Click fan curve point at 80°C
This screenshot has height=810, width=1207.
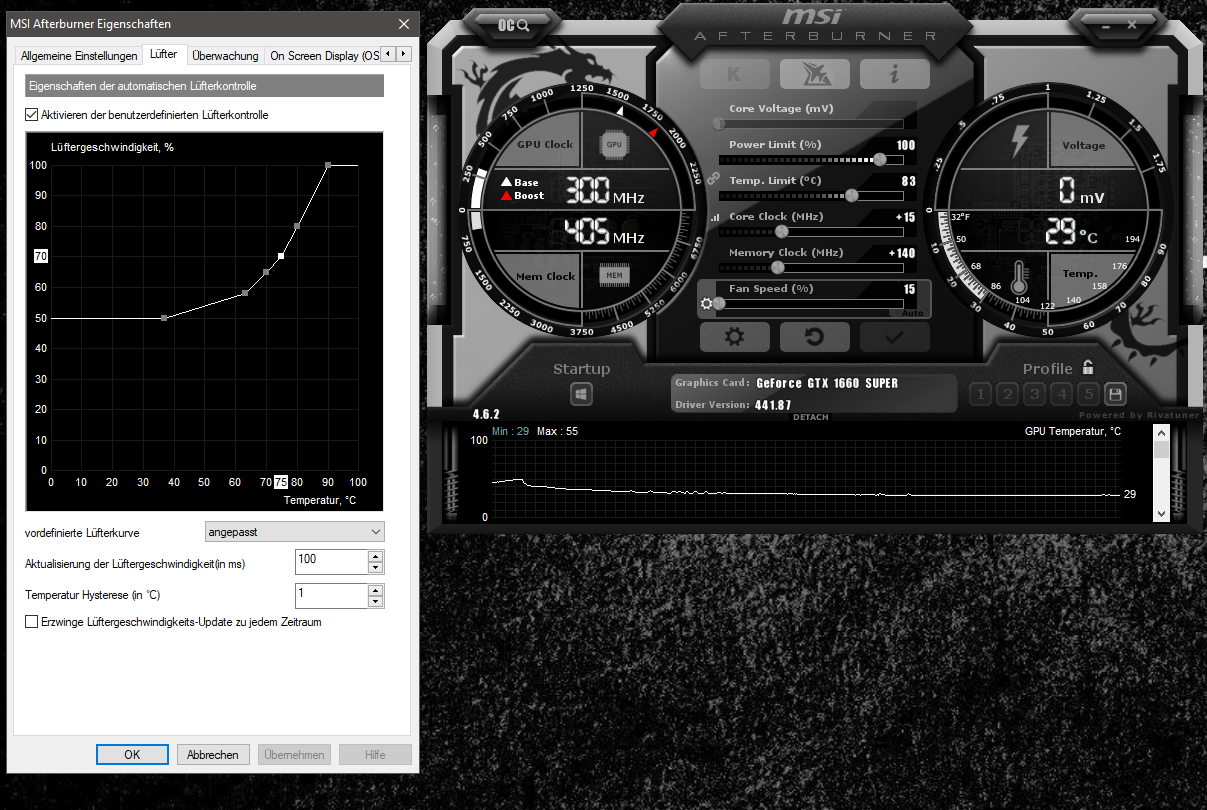coord(297,226)
